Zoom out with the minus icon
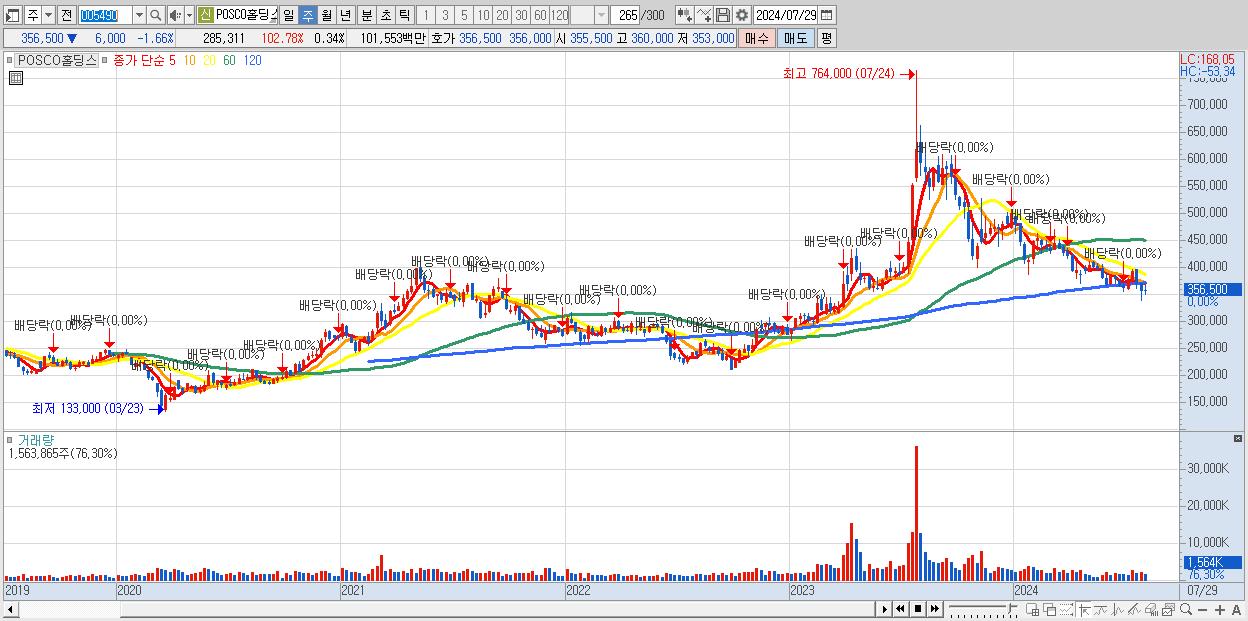This screenshot has width=1248, height=621. click(x=1202, y=610)
